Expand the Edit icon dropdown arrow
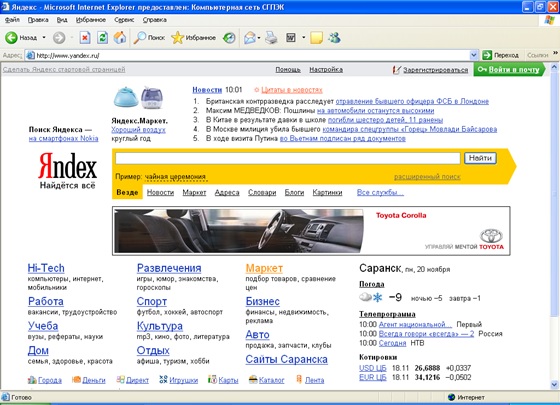Viewport: 560px width, 405px height. coord(304,38)
